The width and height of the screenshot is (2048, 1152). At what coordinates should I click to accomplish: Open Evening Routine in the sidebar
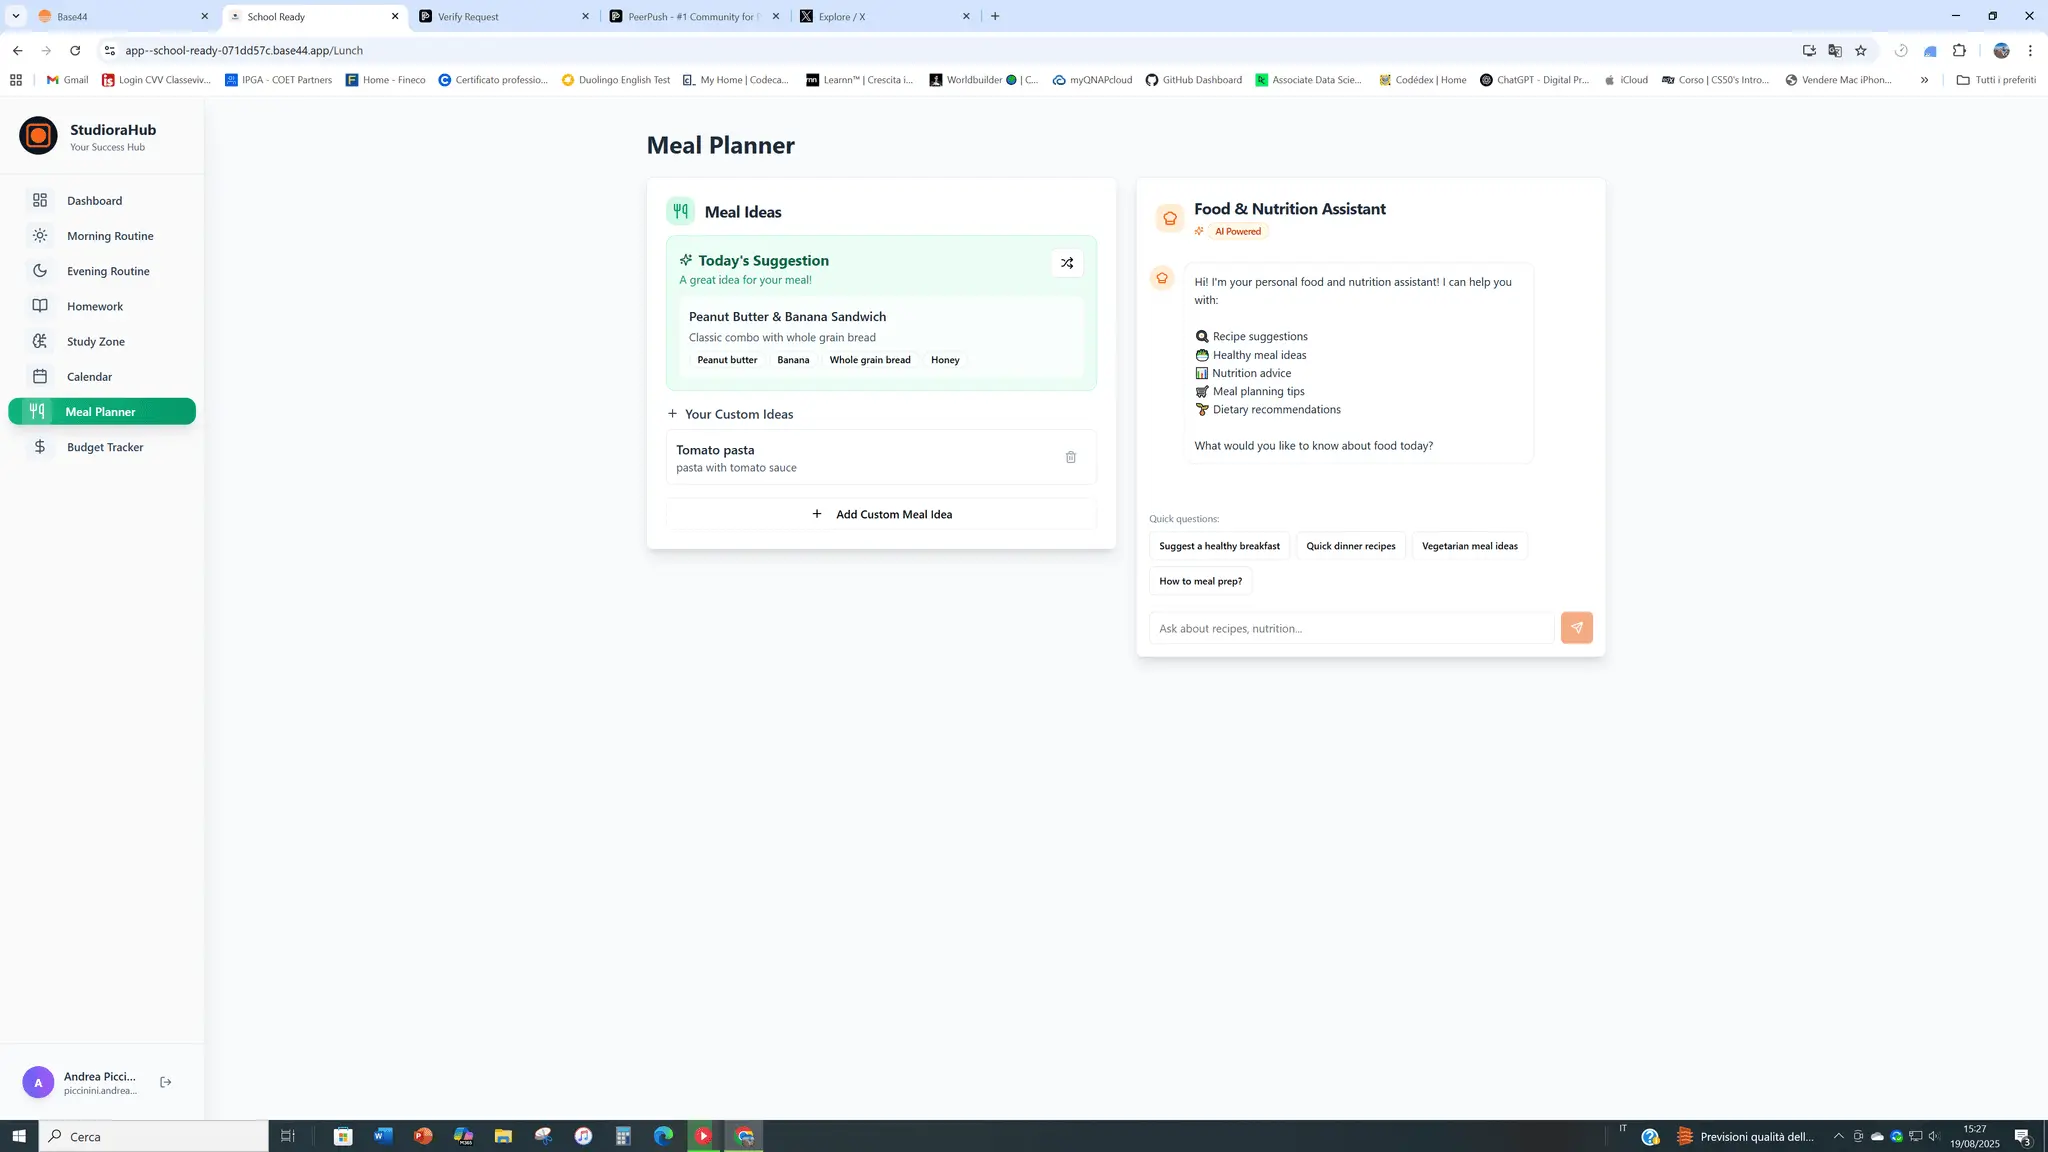[x=102, y=271]
